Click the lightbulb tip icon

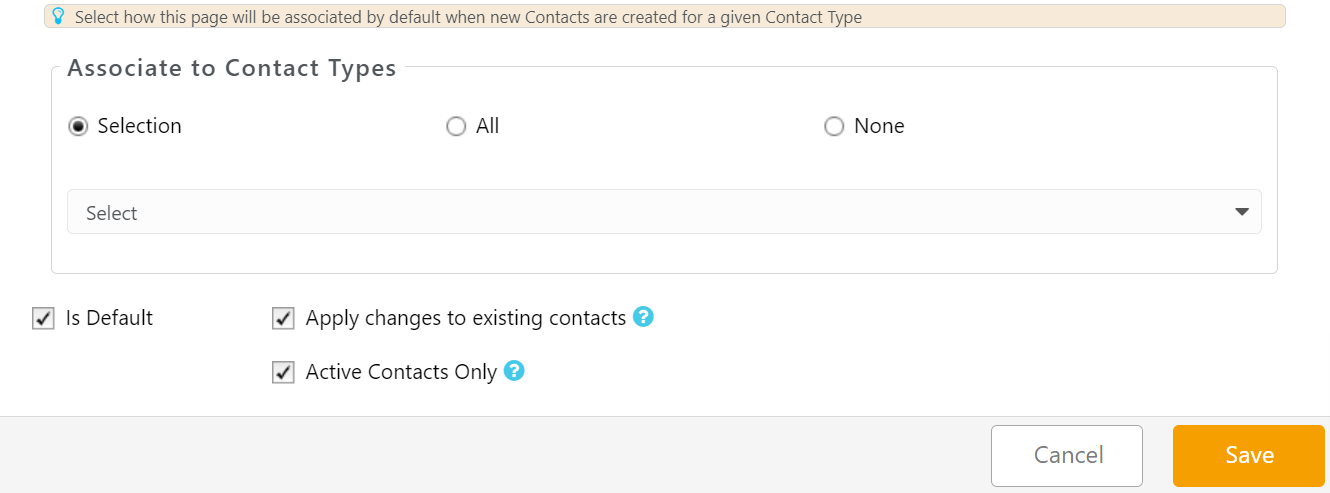[59, 17]
